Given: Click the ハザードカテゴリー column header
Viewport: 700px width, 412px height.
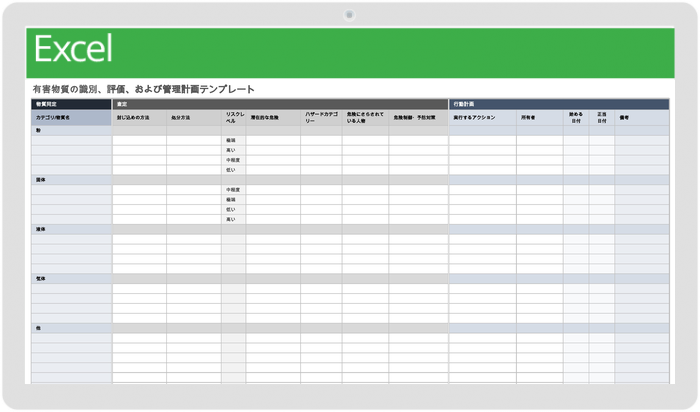Looking at the screenshot, I should pos(321,117).
